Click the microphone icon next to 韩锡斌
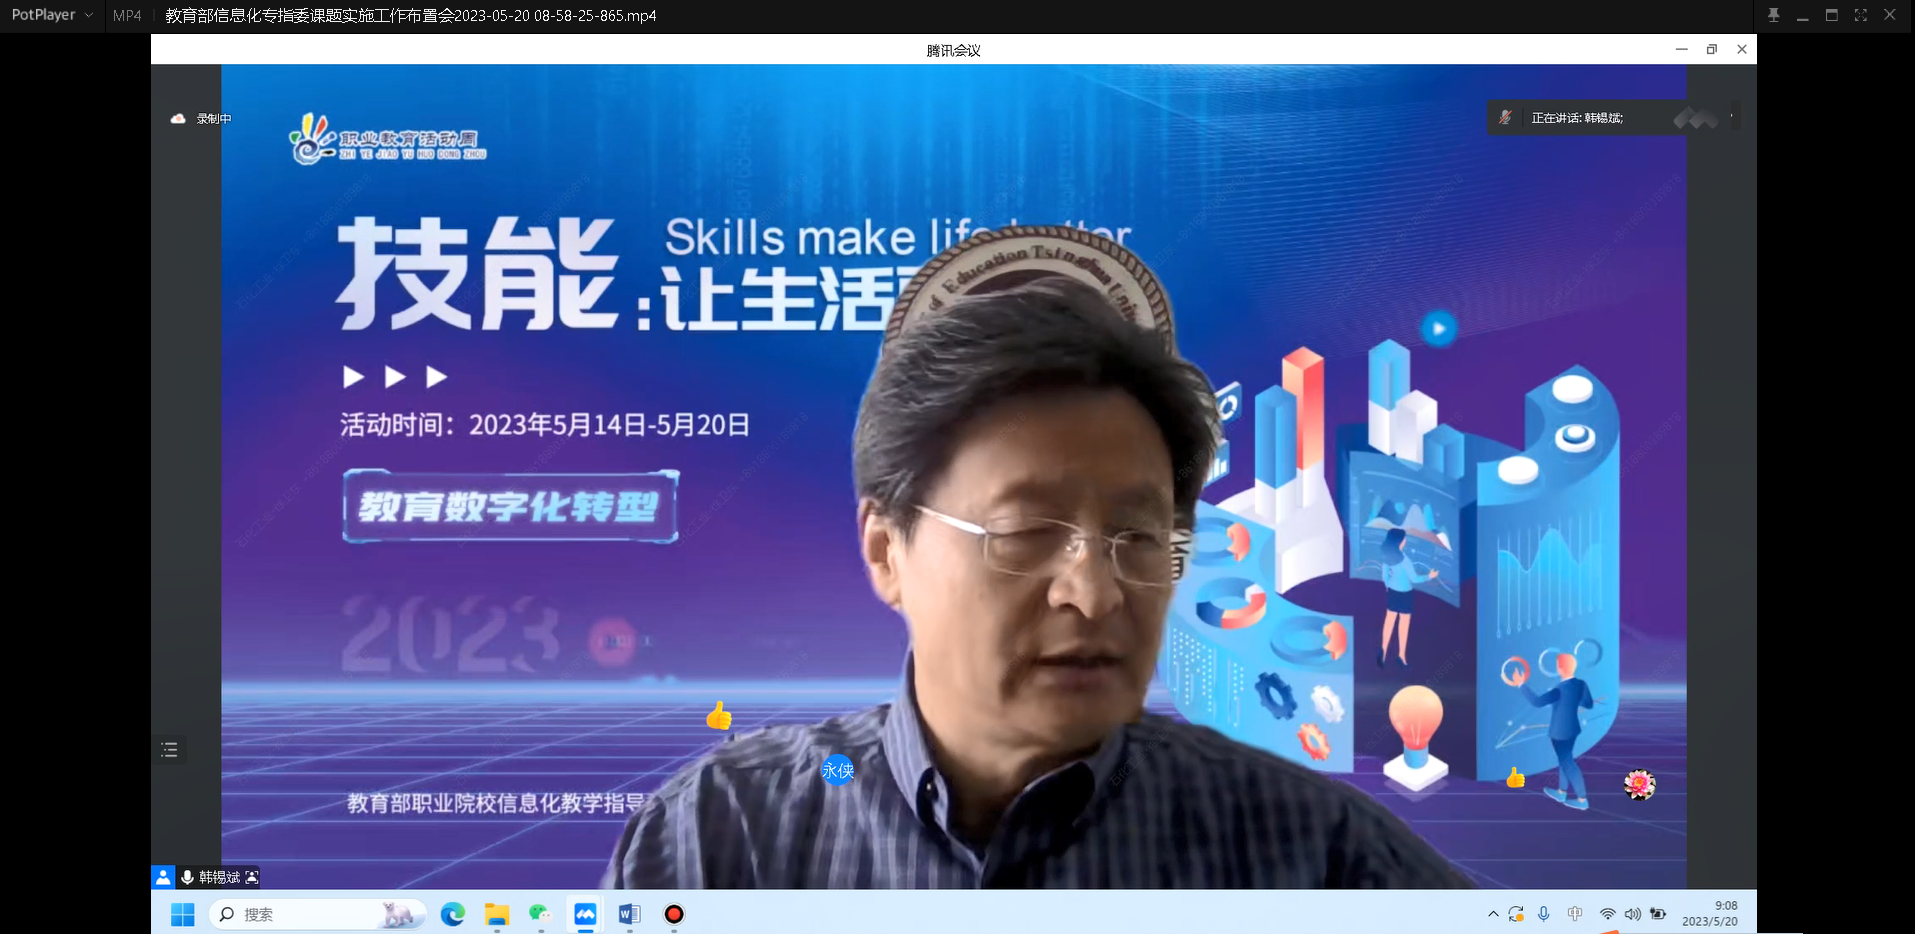The image size is (1915, 934). click(x=187, y=877)
